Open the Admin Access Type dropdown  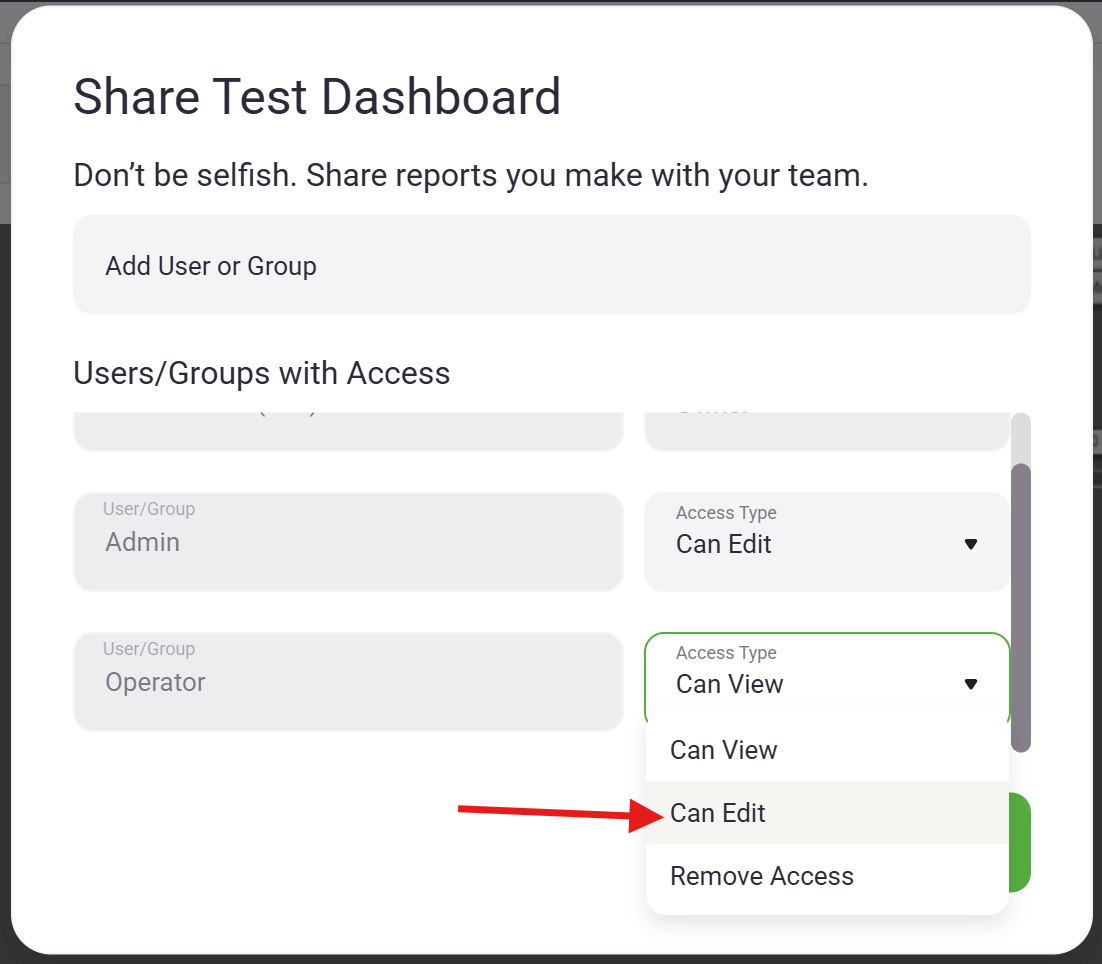826,542
